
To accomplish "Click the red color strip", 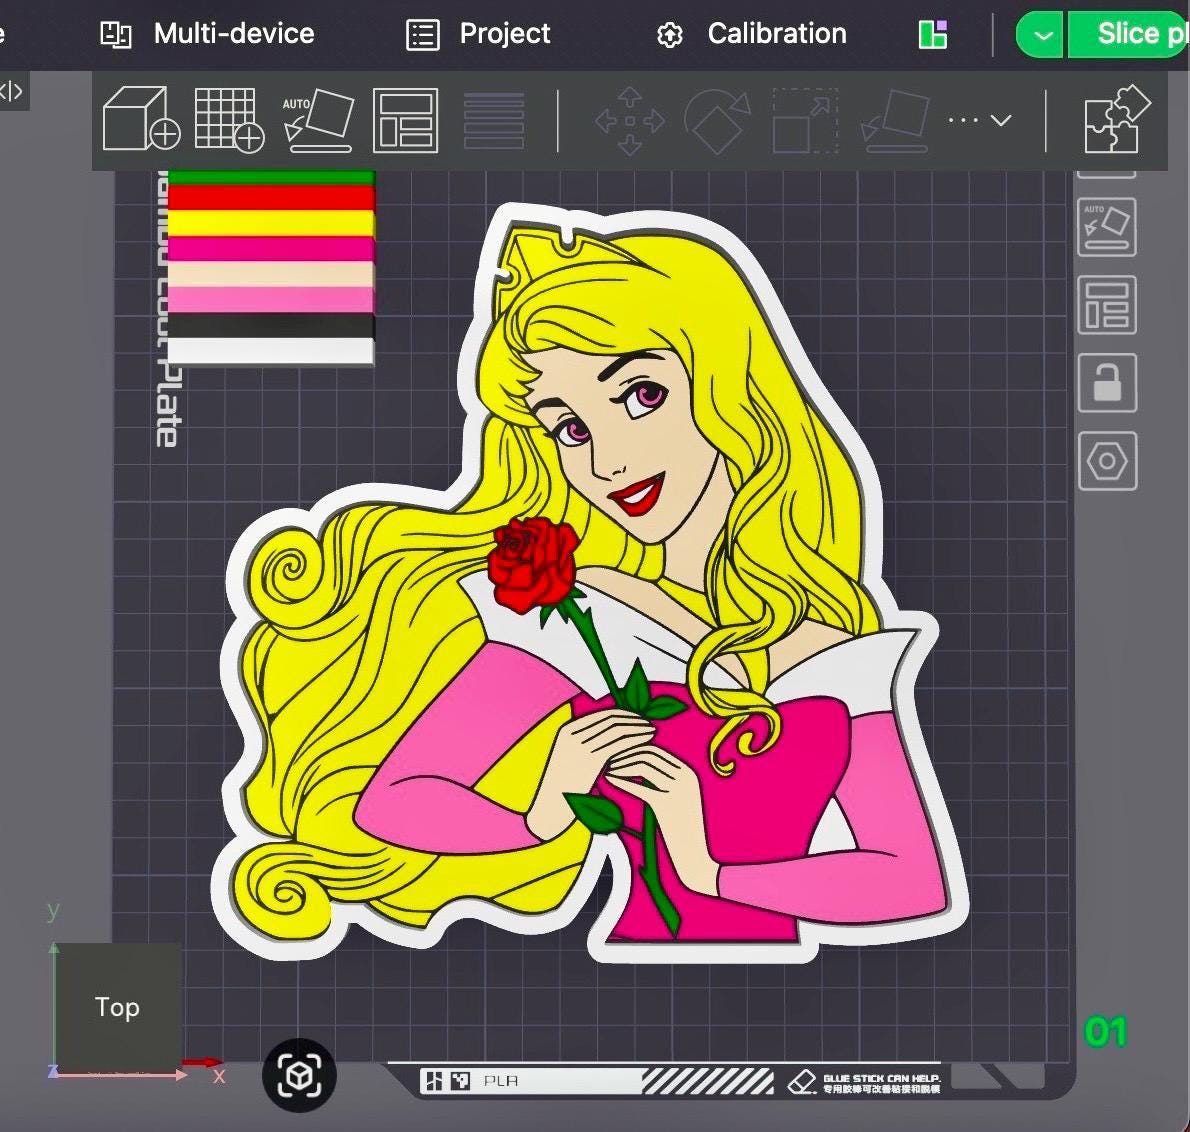I will 271,198.
